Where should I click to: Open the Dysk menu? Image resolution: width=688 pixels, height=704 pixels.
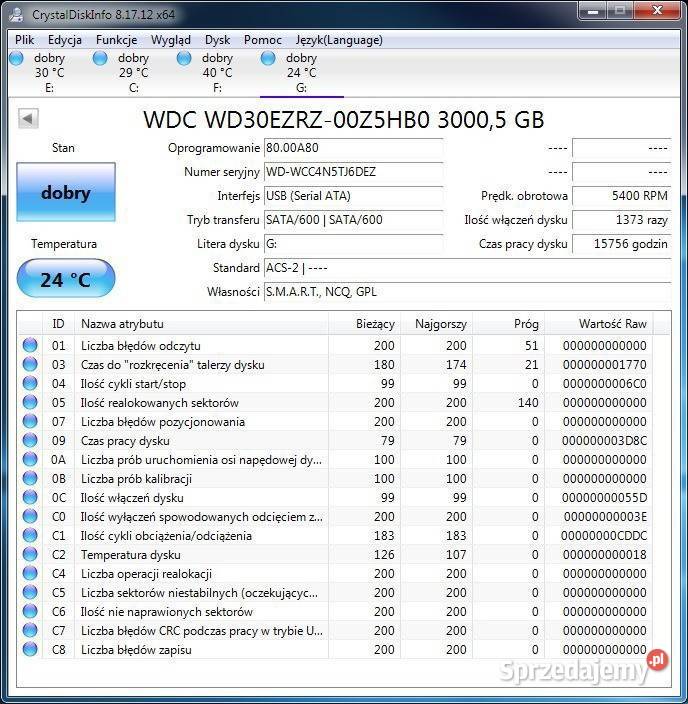[217, 40]
